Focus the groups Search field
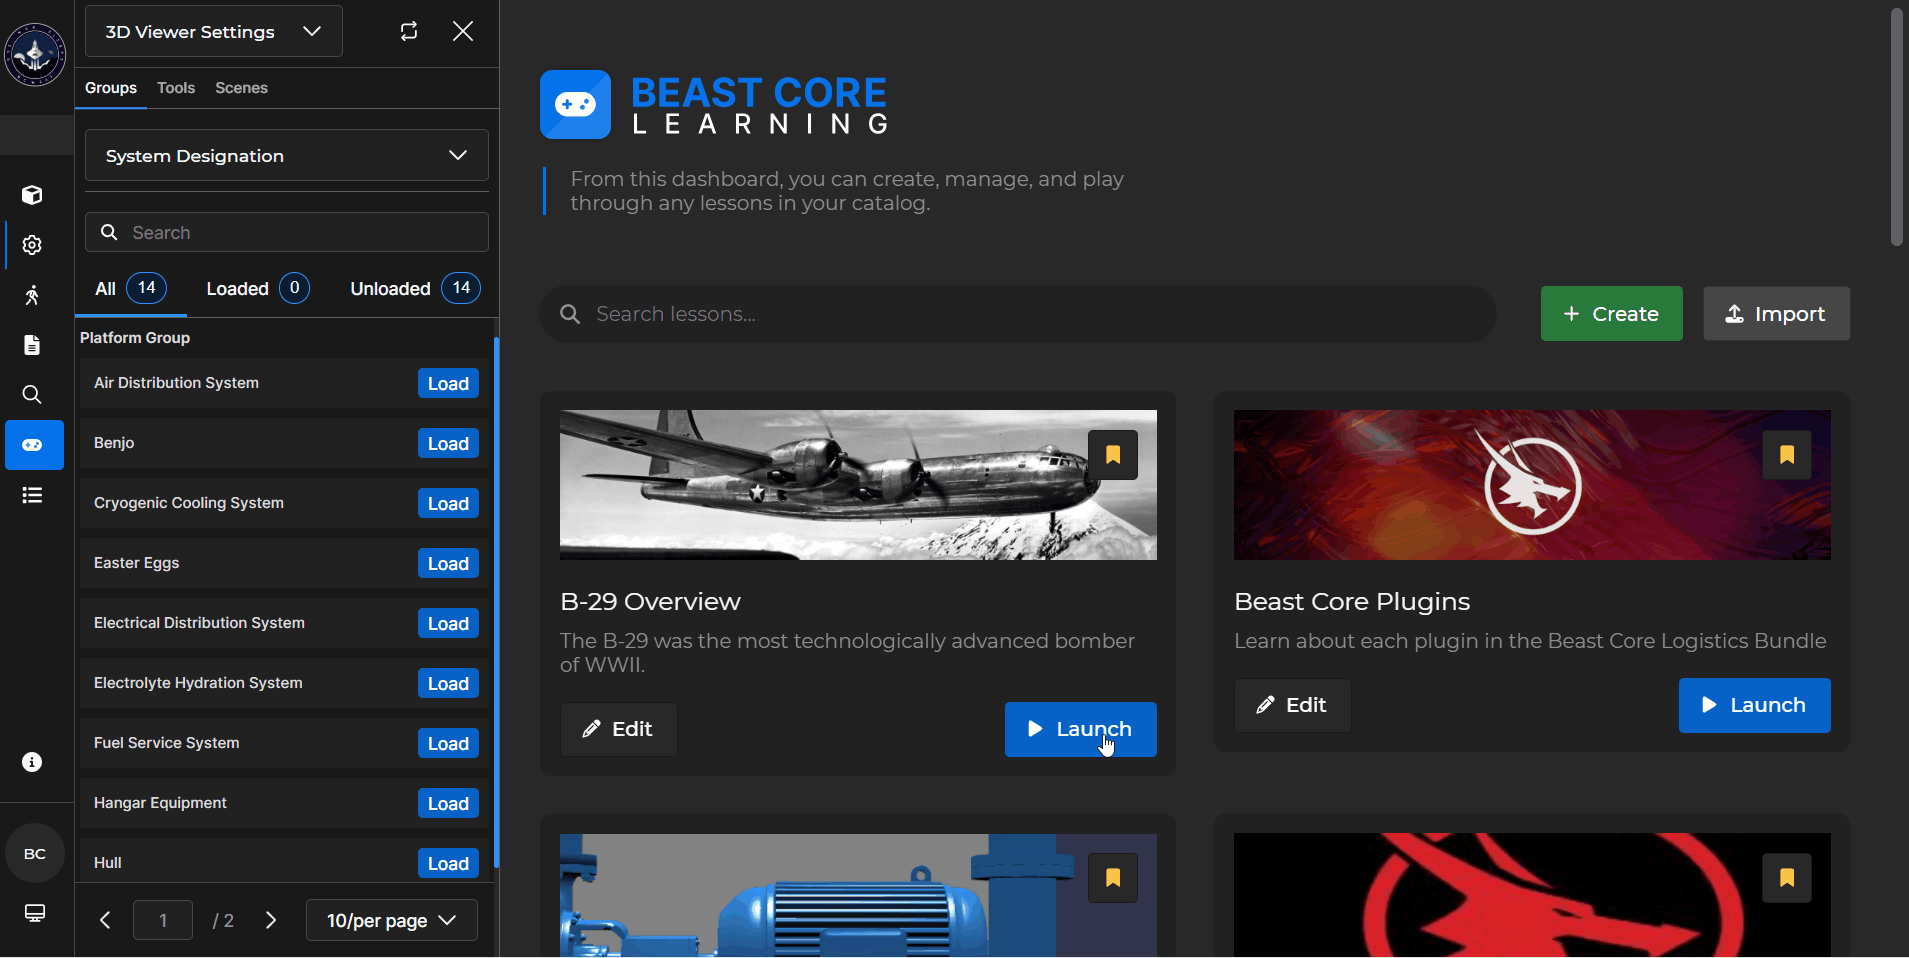 pyautogui.click(x=287, y=232)
